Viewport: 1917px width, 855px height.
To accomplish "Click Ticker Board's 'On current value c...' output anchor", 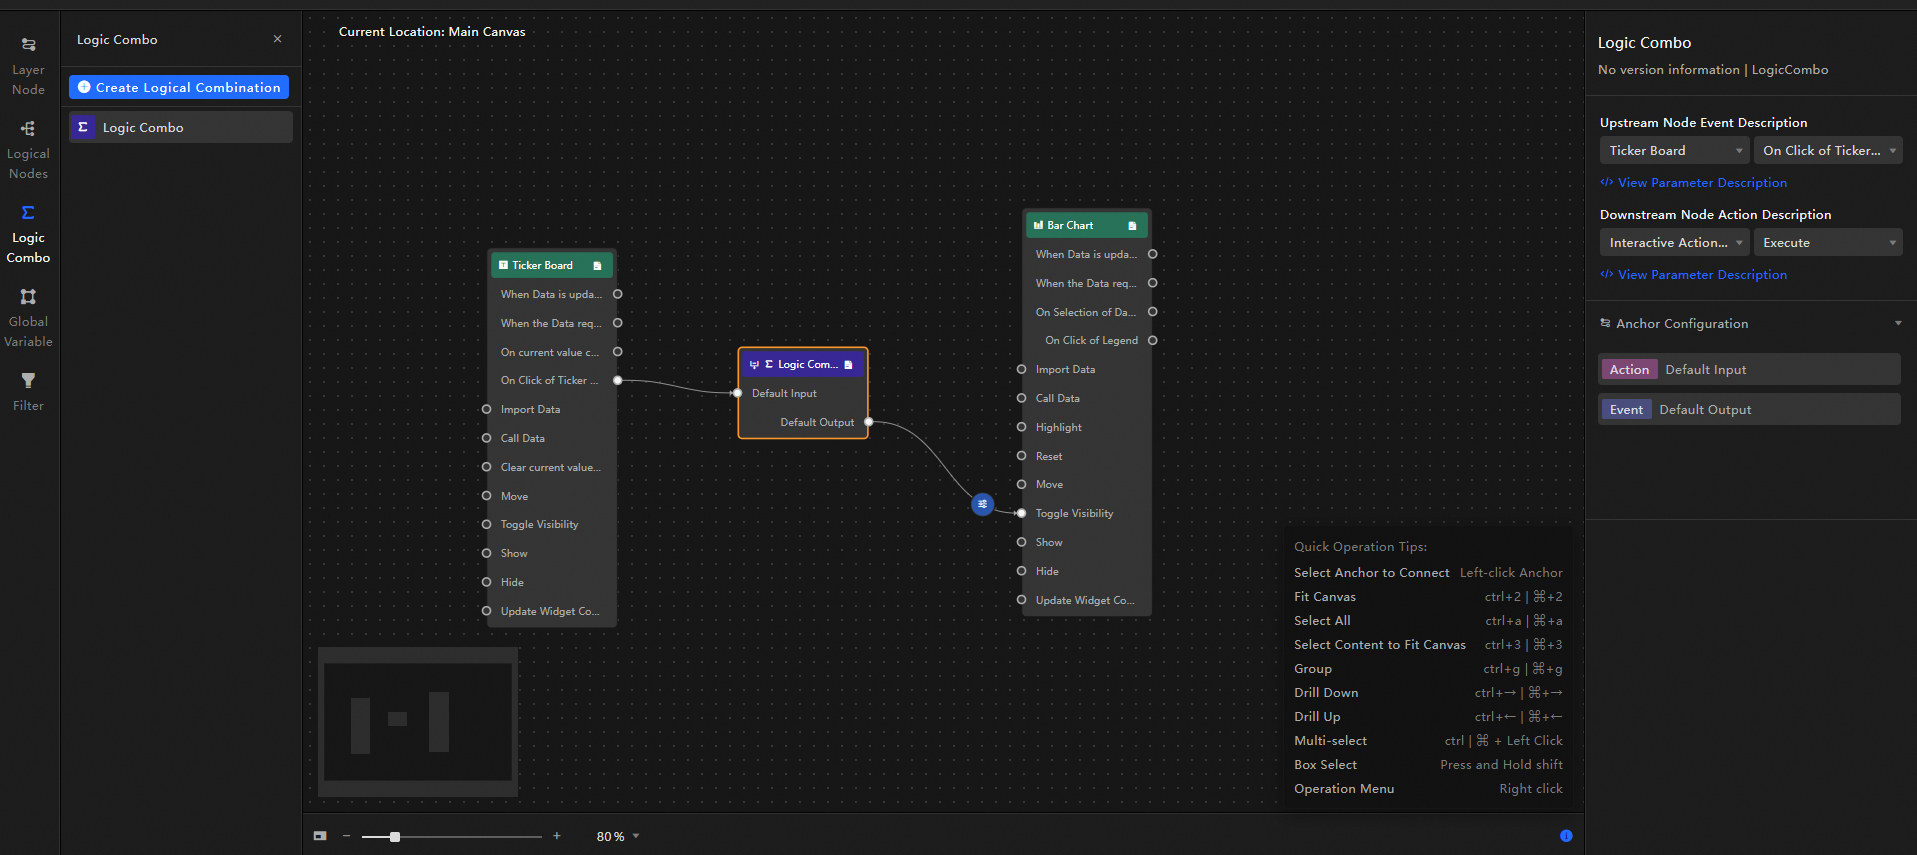I will click(618, 352).
